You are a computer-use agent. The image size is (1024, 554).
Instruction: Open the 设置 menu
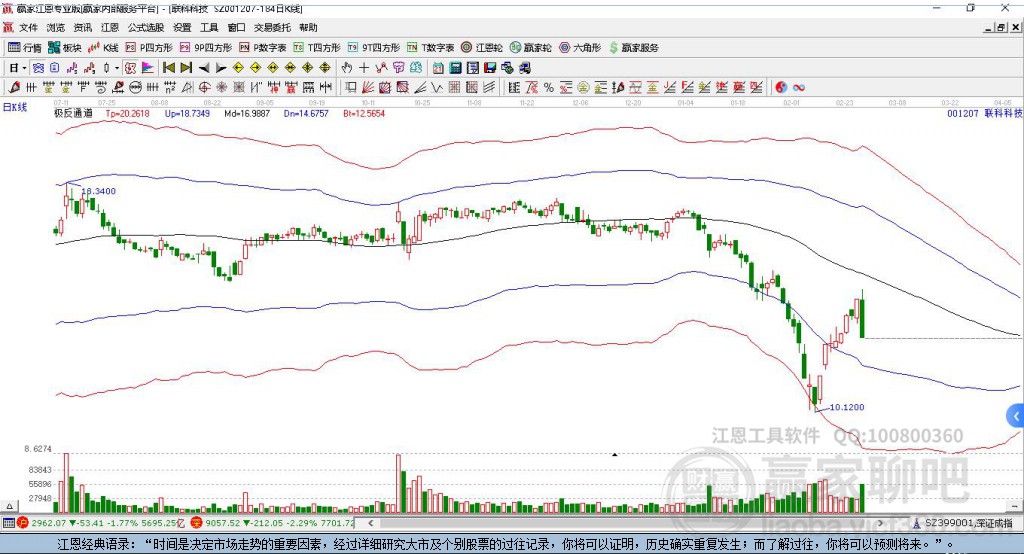(182, 27)
